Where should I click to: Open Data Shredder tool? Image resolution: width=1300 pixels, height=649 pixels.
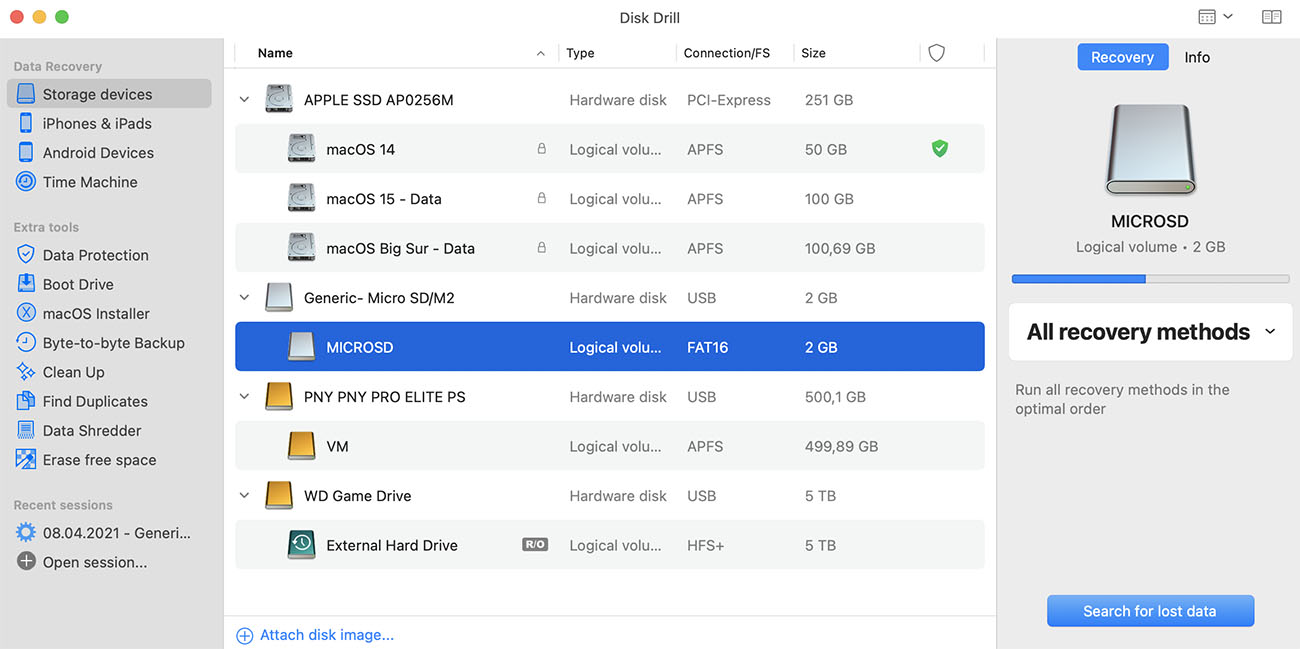(92, 431)
